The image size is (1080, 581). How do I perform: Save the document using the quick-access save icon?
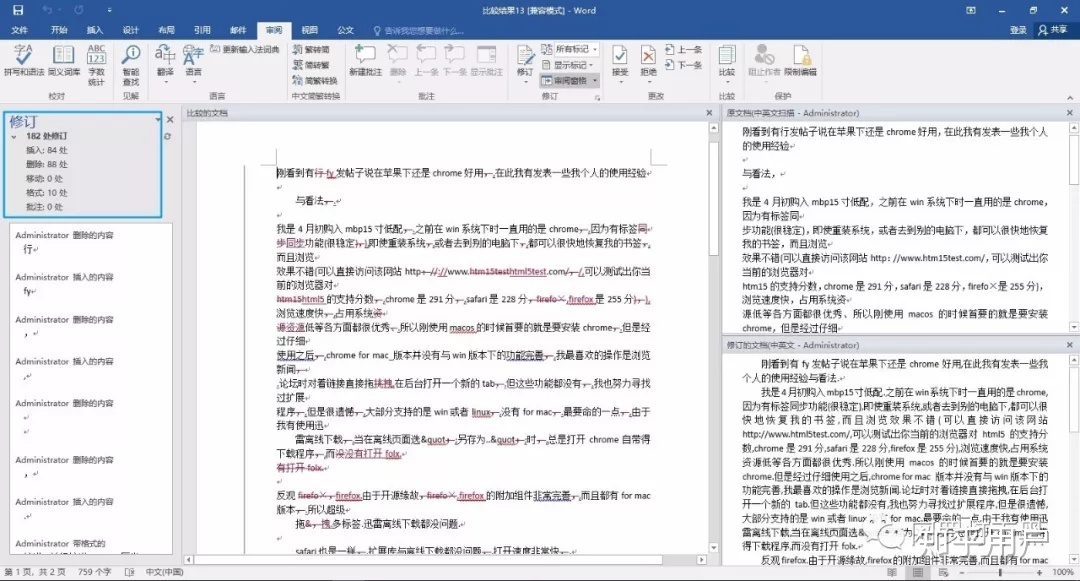(17, 10)
